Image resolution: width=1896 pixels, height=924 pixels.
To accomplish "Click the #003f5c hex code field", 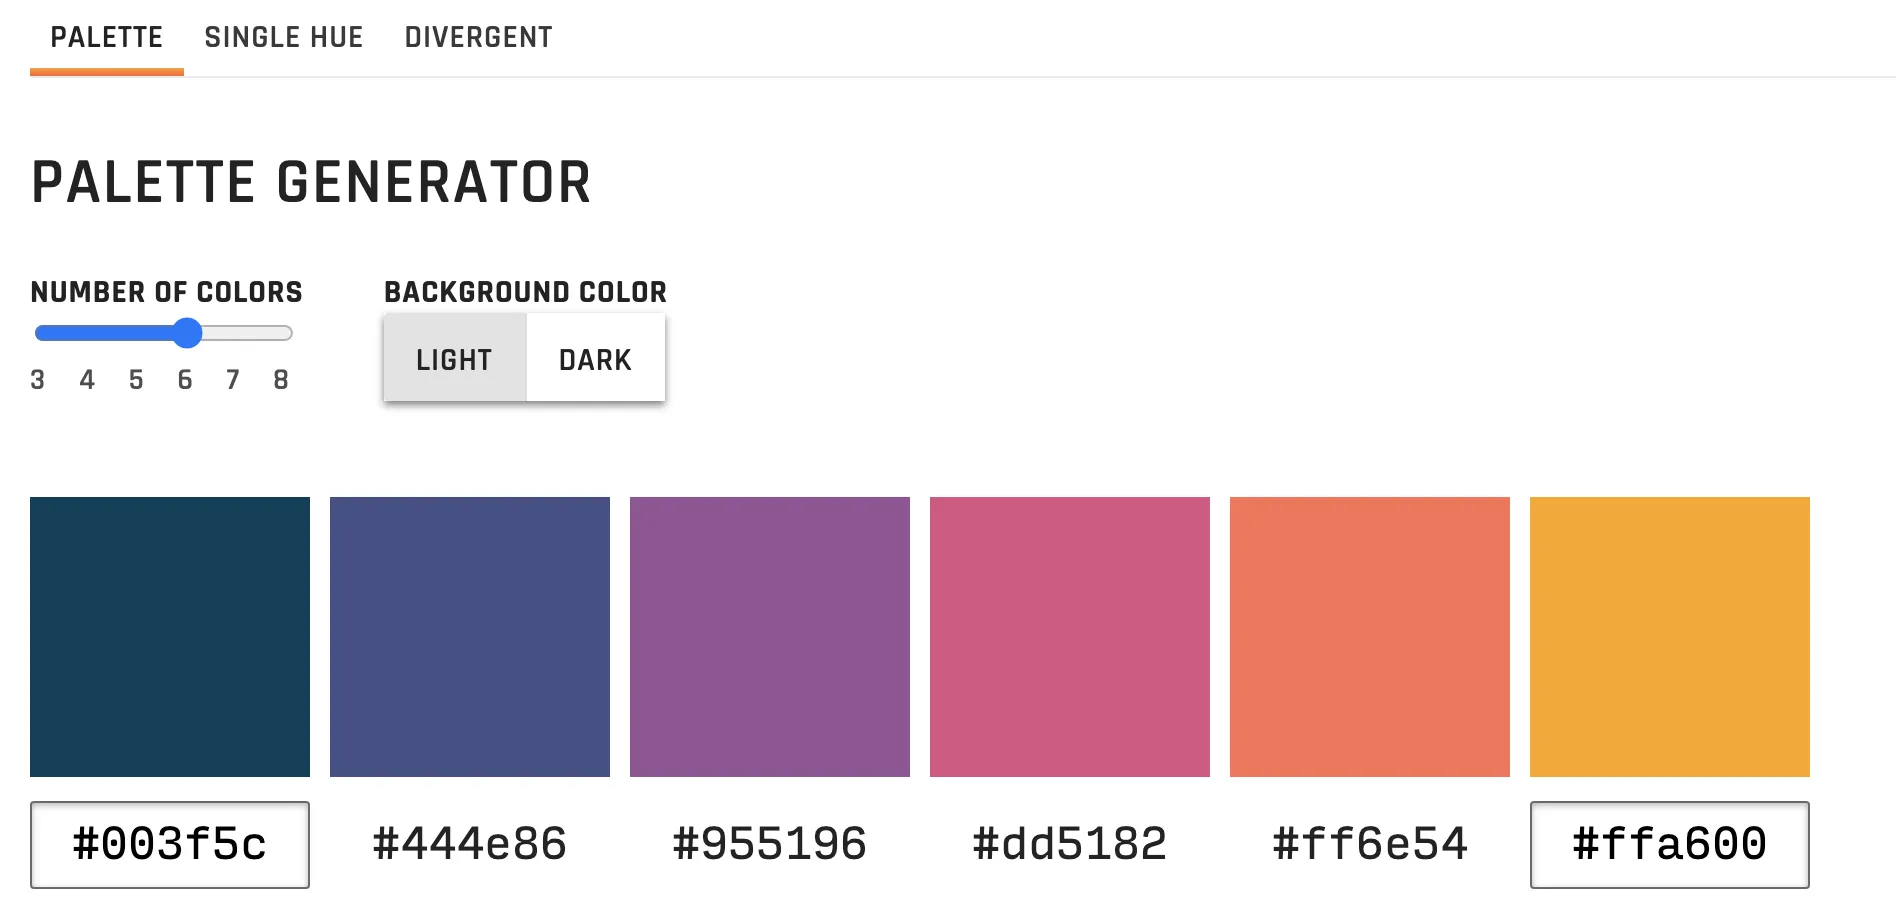I will click(x=169, y=845).
